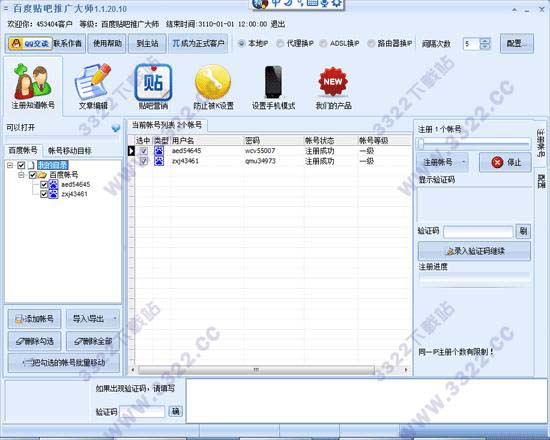
Task: Click the QQ交谈 chat button
Action: point(30,44)
